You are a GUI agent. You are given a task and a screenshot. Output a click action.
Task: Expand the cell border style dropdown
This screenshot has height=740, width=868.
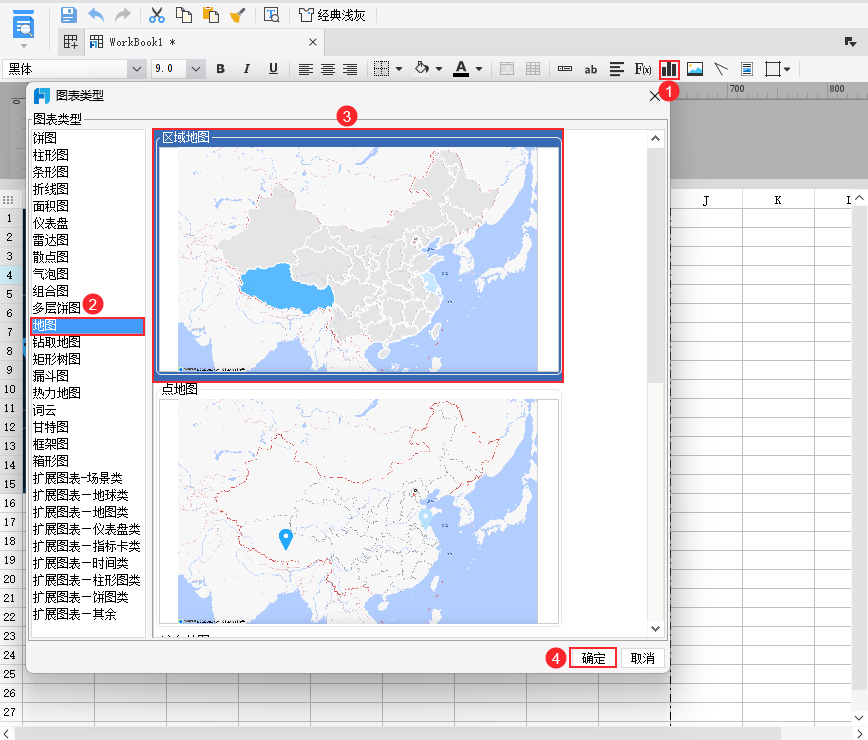click(399, 69)
